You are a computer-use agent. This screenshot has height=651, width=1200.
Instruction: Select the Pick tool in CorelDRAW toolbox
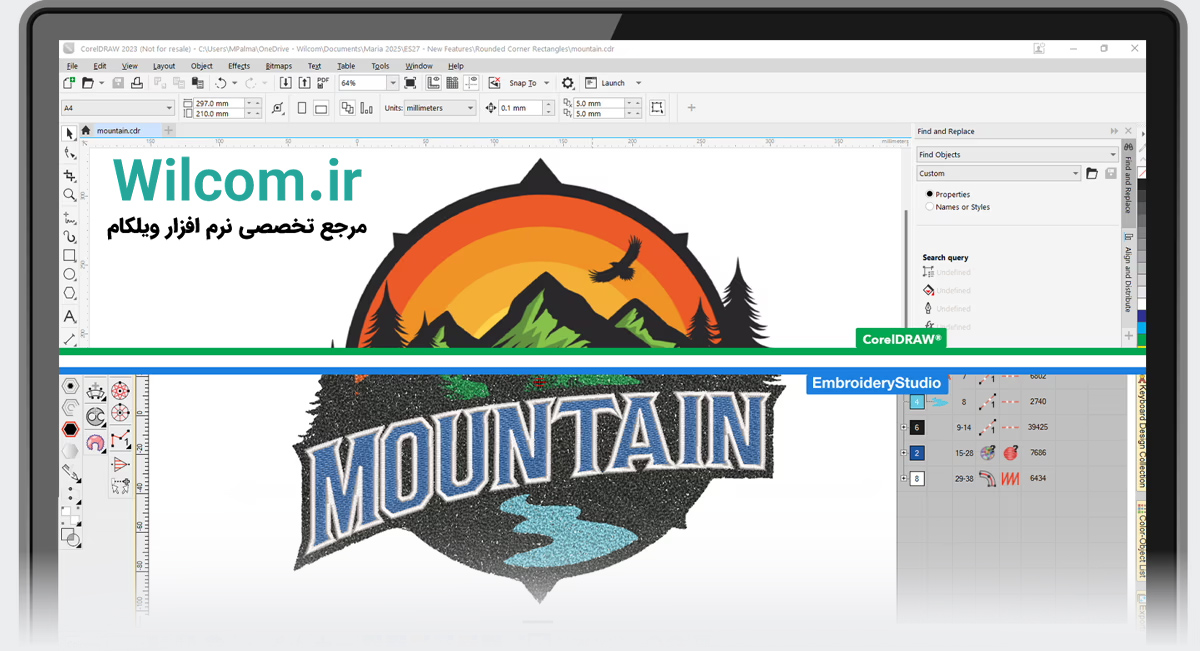click(70, 133)
